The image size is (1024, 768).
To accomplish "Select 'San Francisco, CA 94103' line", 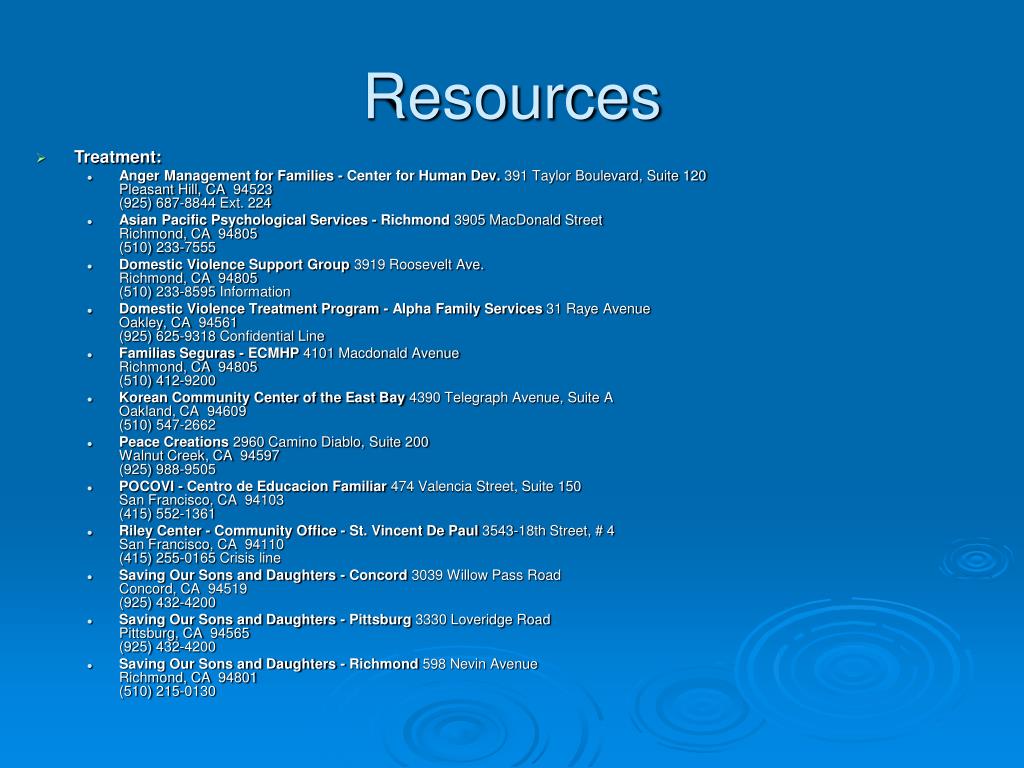I will click(x=201, y=500).
